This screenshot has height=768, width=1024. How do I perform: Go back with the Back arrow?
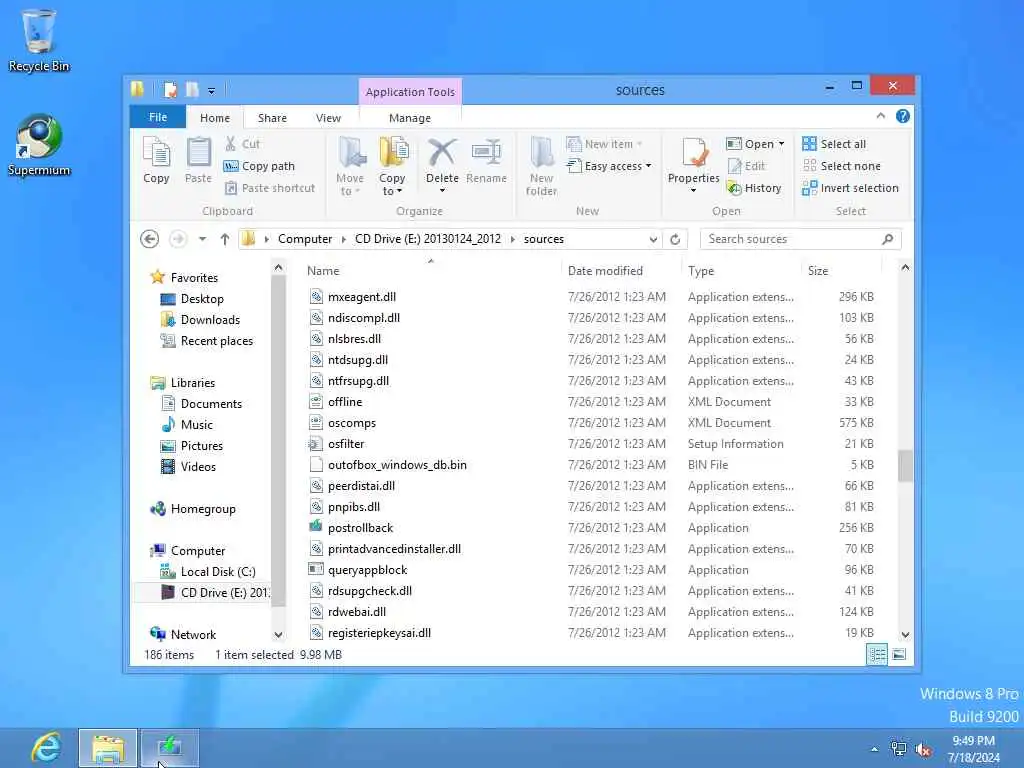click(150, 239)
